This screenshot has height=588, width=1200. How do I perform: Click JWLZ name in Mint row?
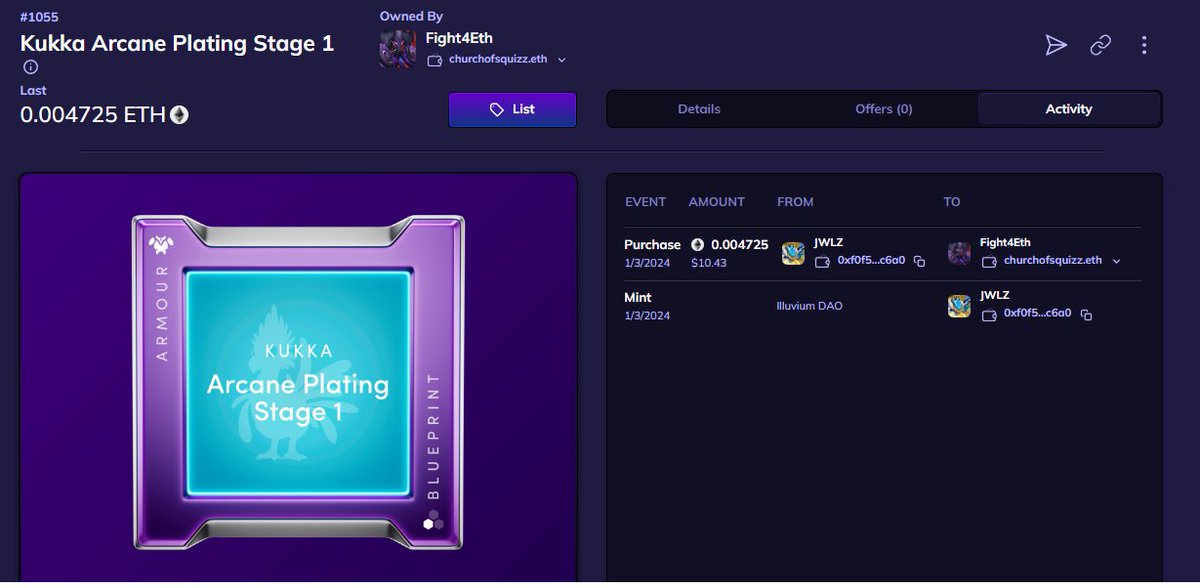(x=995, y=295)
